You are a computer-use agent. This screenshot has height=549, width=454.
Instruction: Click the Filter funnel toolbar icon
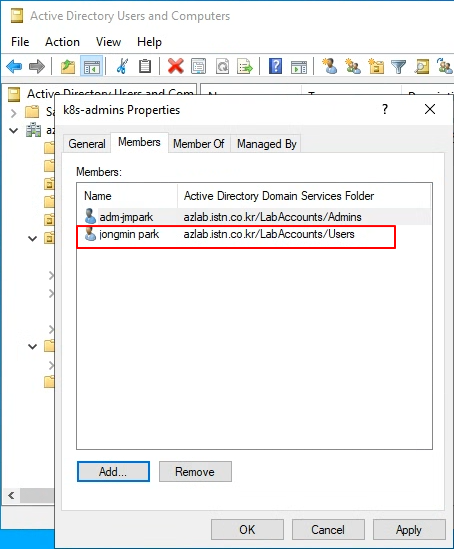398,66
